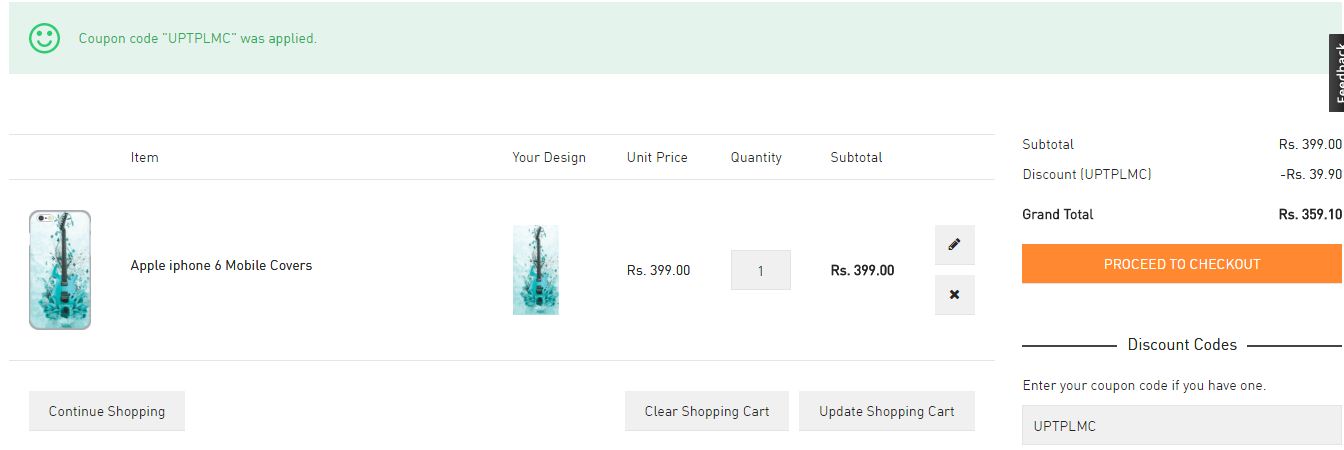Click the Unit Price column header
This screenshot has height=450, width=1344.
click(657, 157)
